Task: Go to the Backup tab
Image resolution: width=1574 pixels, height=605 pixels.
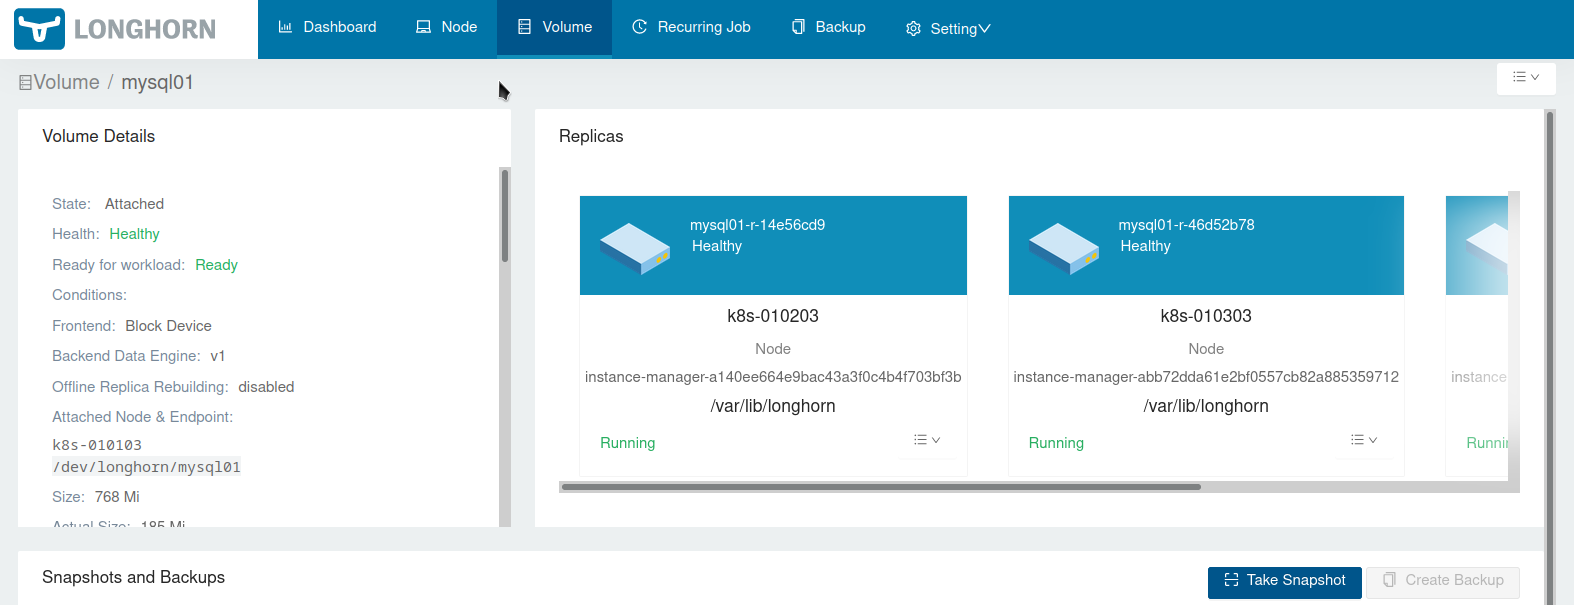Action: click(828, 28)
